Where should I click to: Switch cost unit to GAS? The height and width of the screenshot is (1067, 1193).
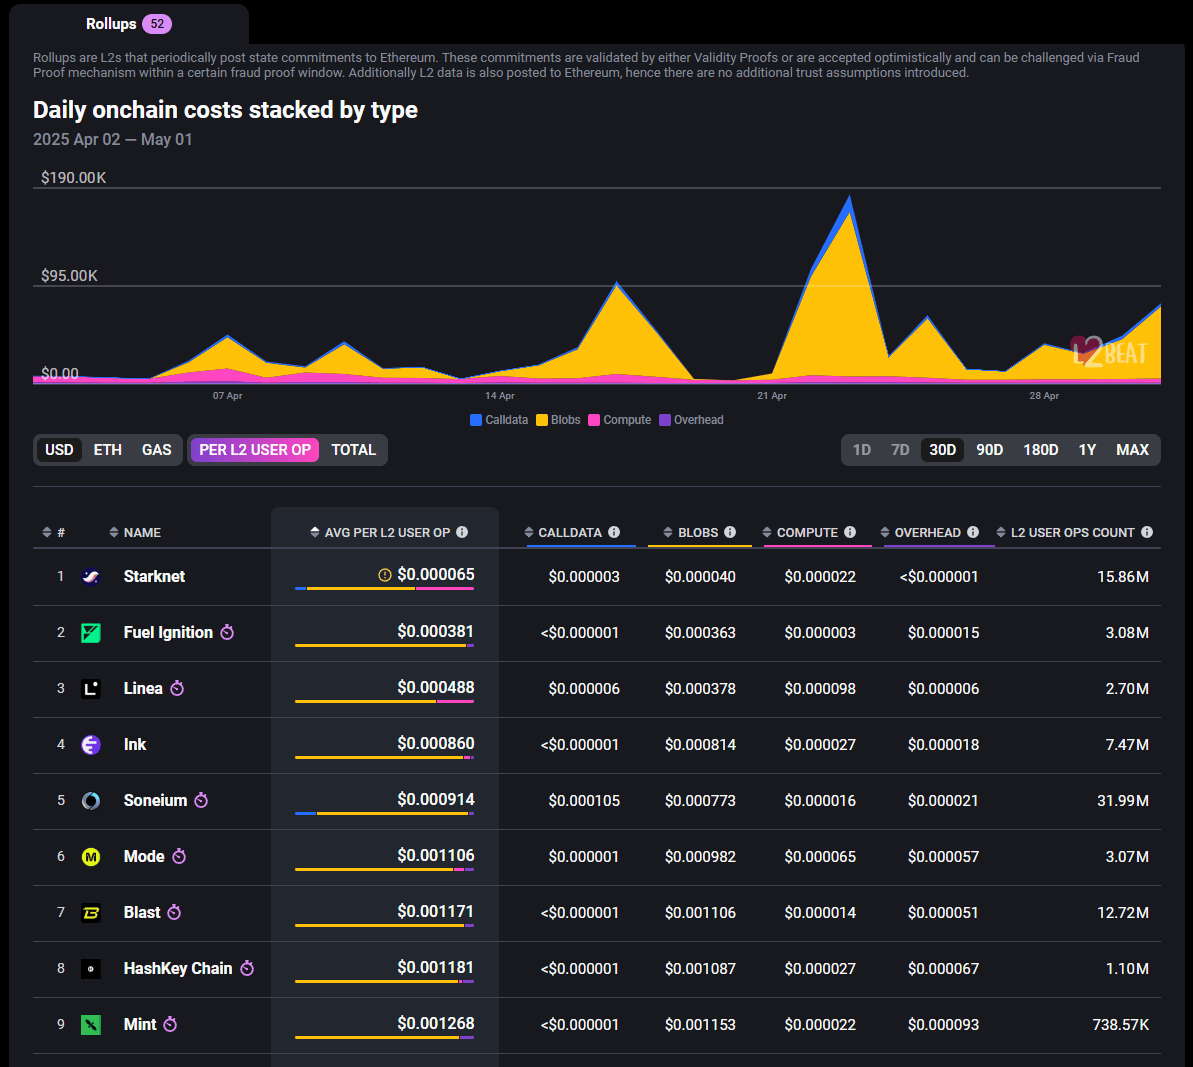pos(156,450)
